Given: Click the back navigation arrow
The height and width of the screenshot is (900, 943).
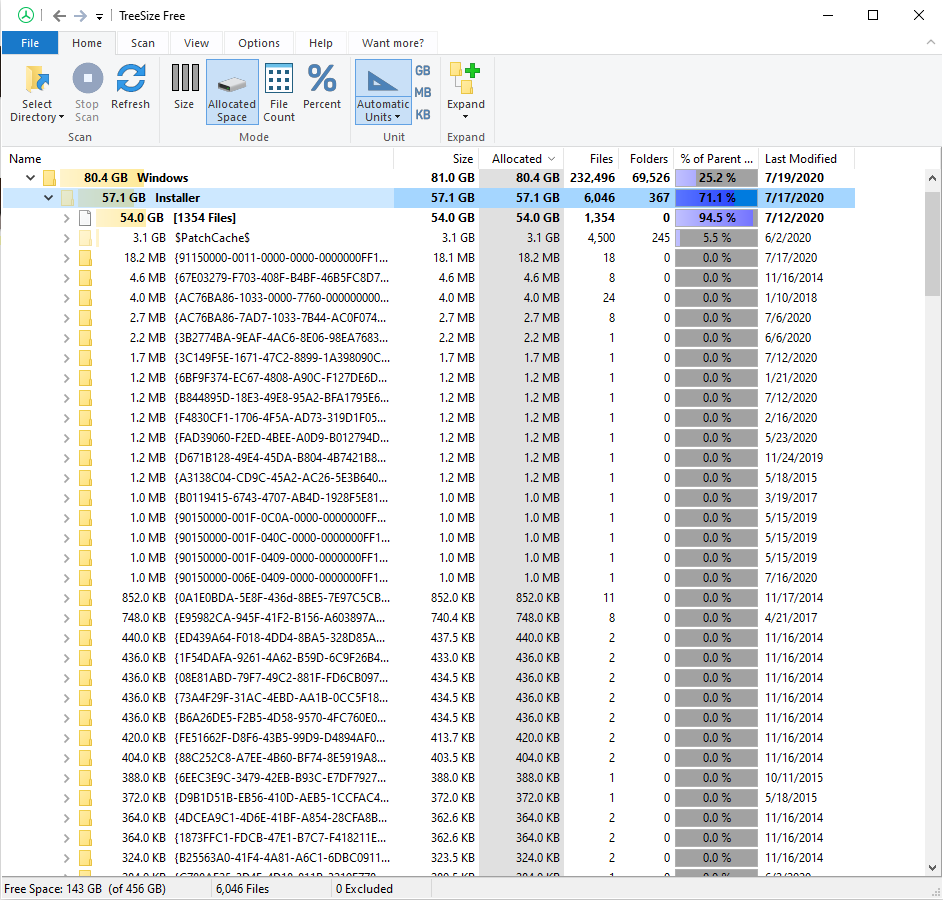Looking at the screenshot, I should click(59, 16).
